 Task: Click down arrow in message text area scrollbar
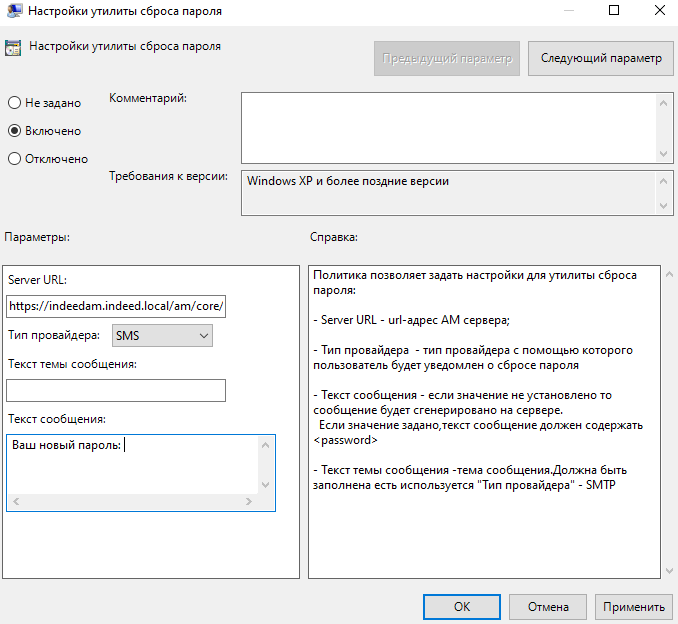click(265, 485)
